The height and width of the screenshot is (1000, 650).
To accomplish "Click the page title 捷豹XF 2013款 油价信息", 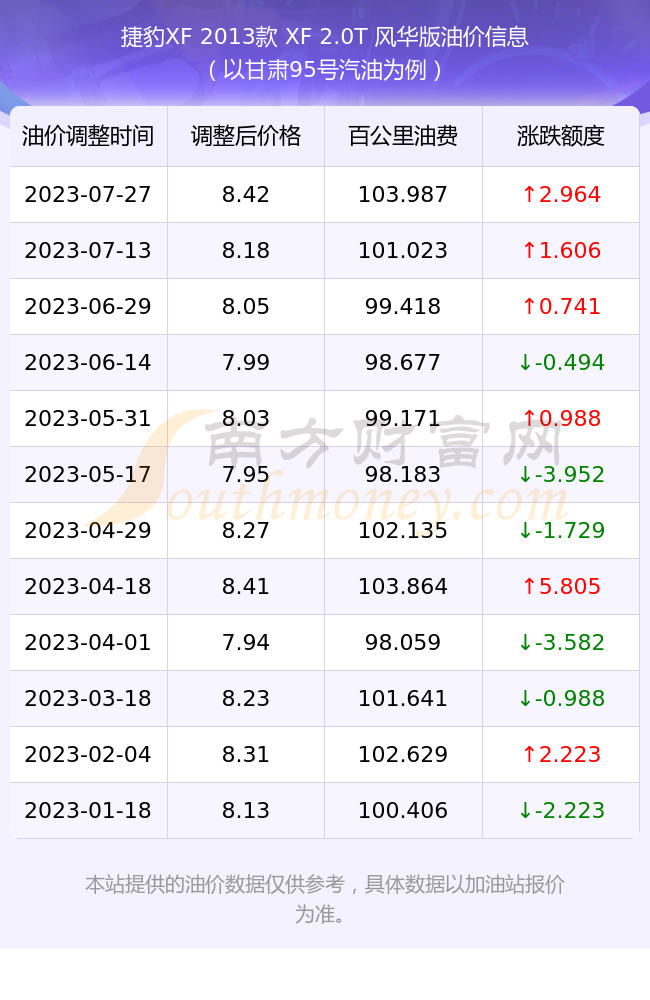I will pyautogui.click(x=325, y=37).
